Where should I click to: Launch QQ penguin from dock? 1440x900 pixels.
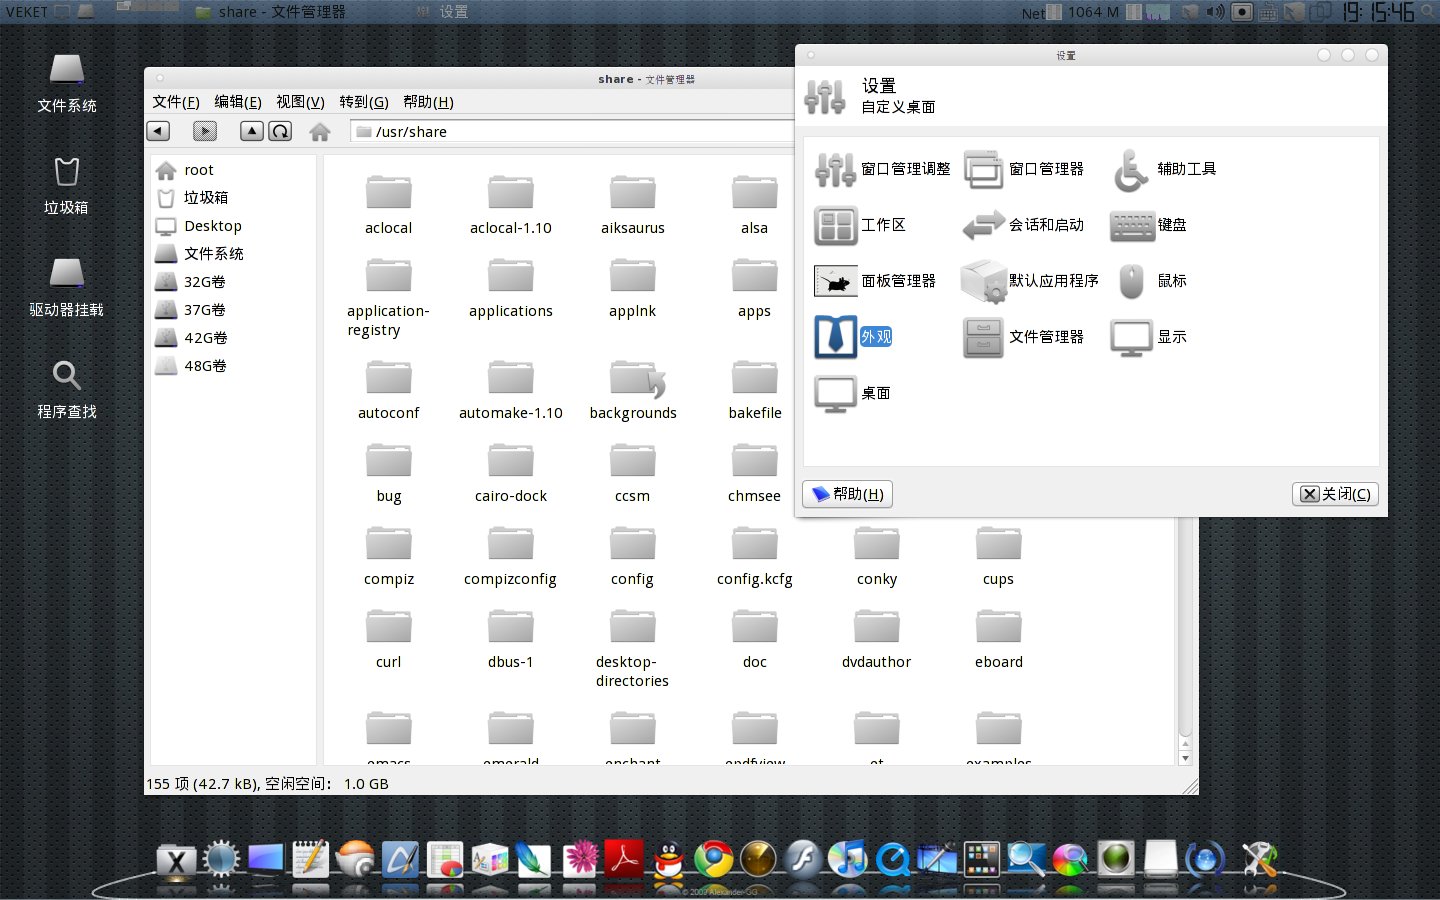click(x=669, y=858)
